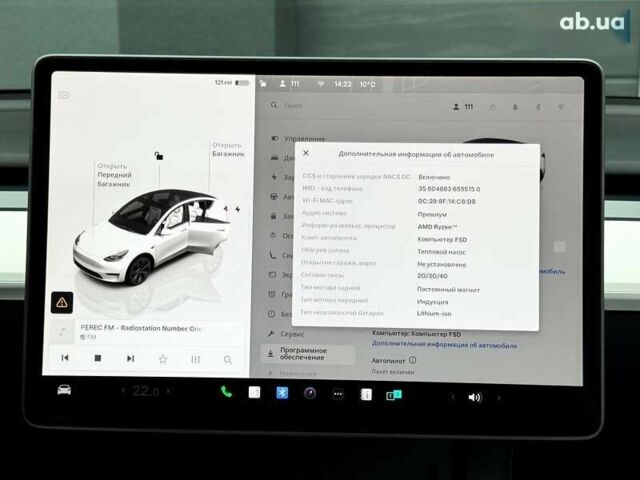640x480 pixels.
Task: Select Навигация menu item
Action: click(292, 373)
